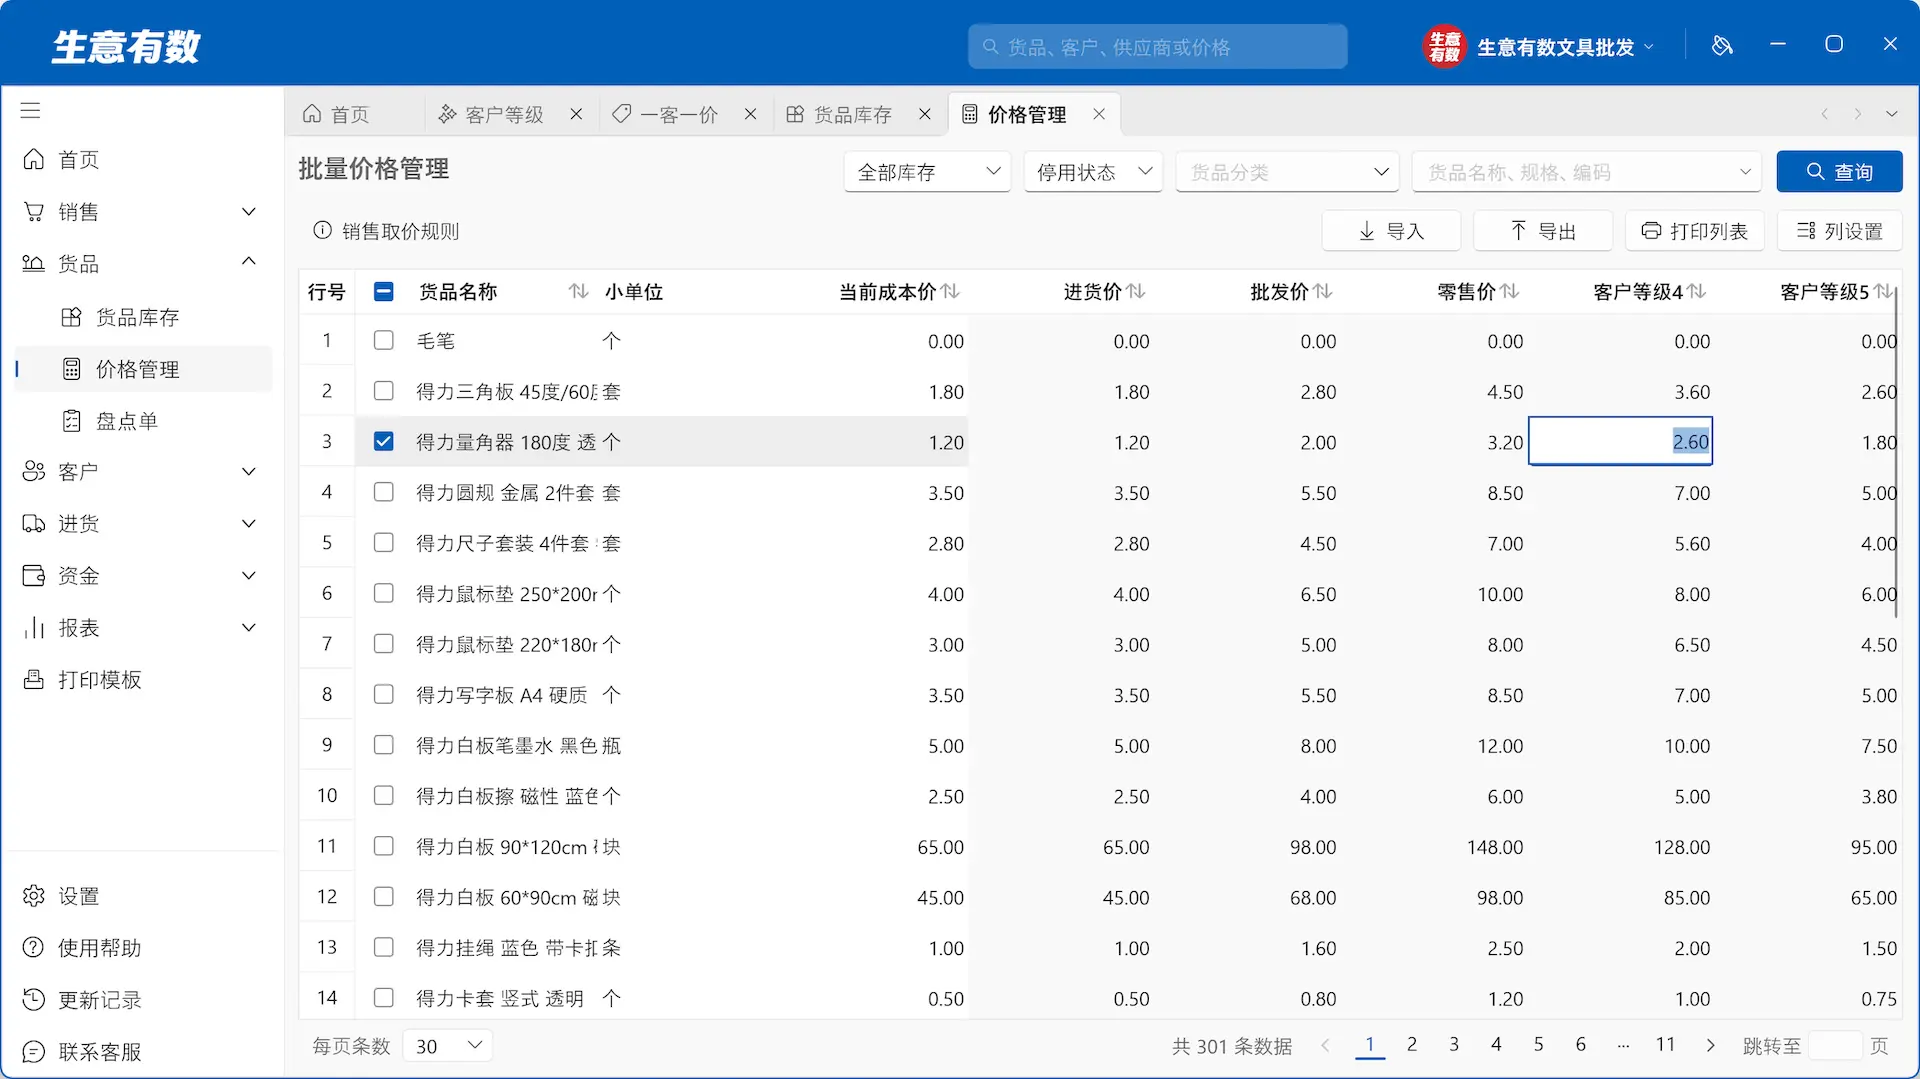Go to page 2 in pagination

pos(1411,1044)
